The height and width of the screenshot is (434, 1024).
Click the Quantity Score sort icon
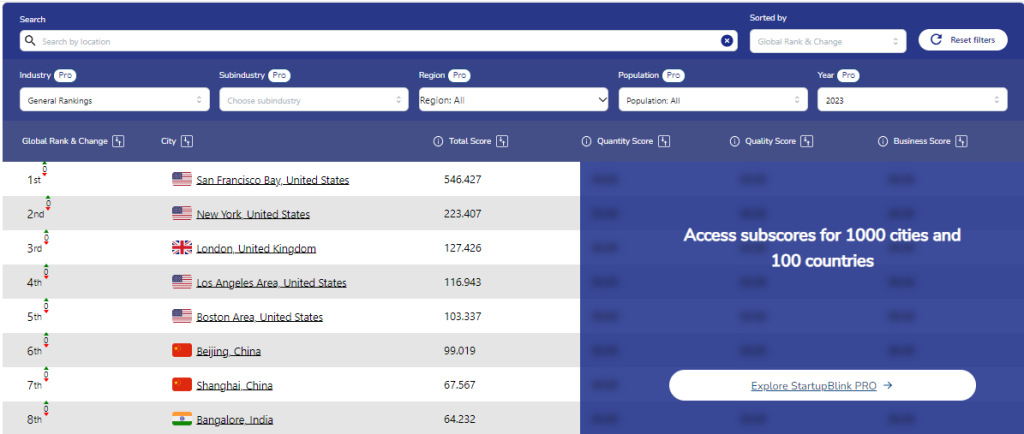click(x=664, y=142)
